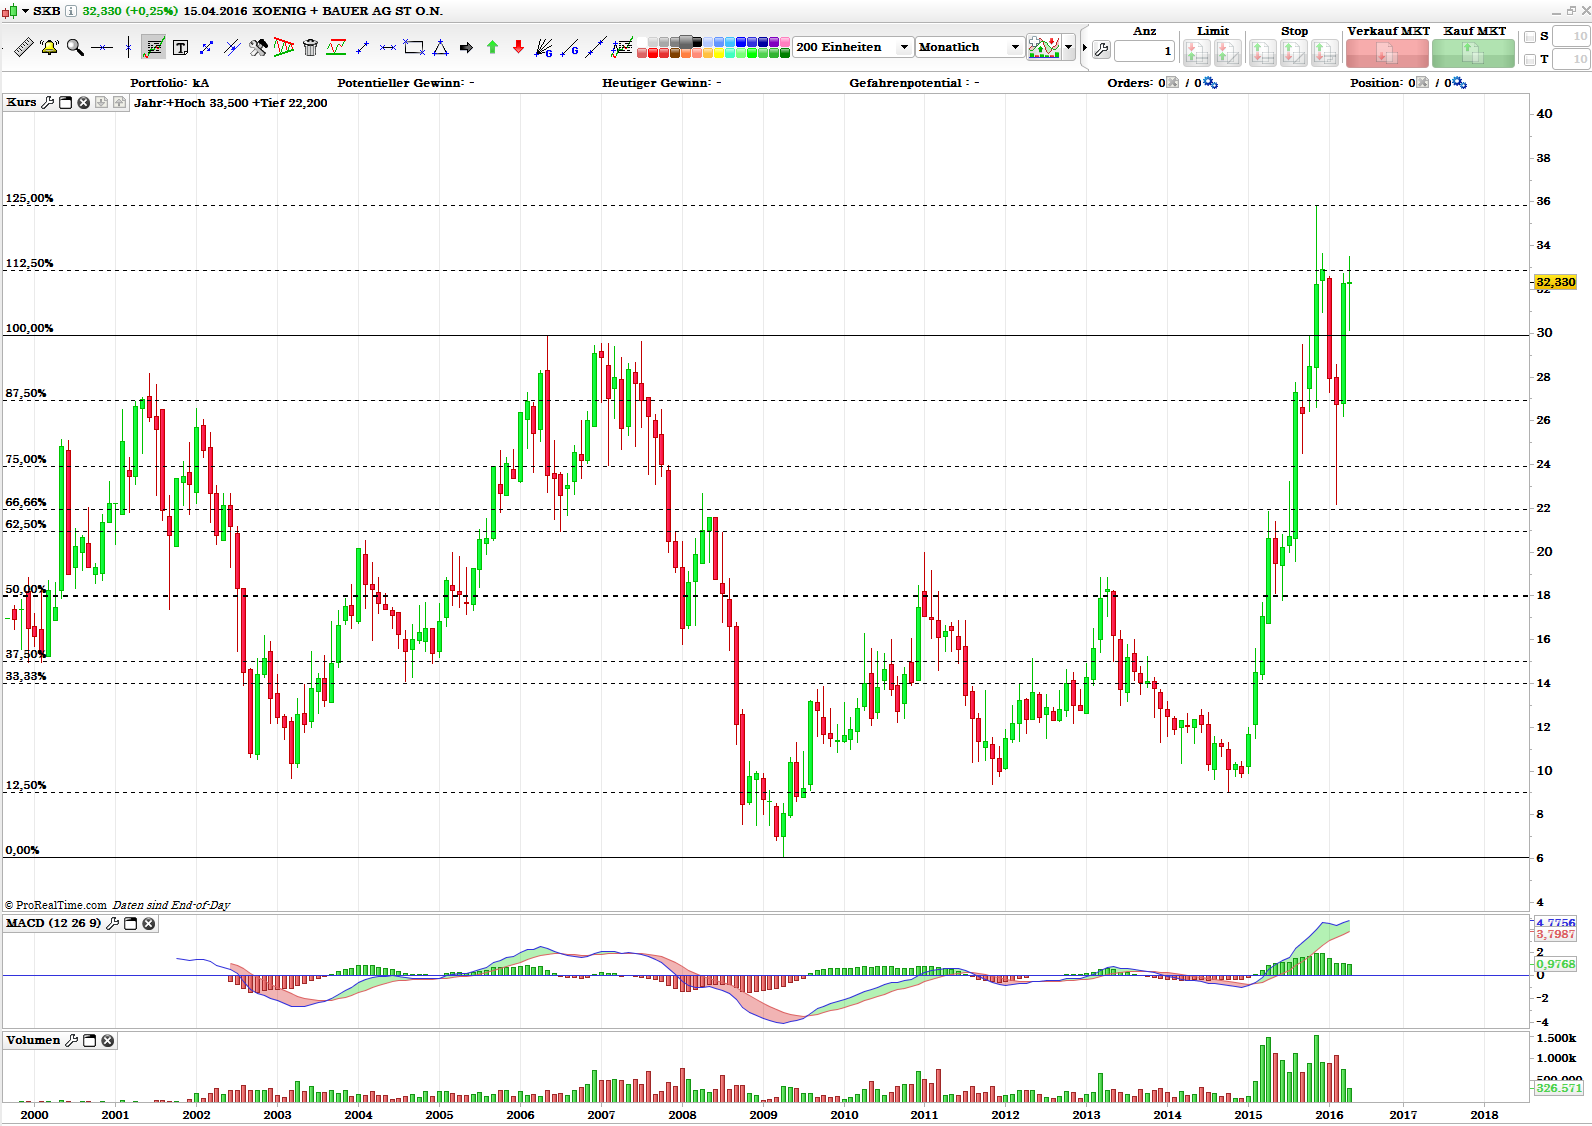
Task: Enable the S stop checkbox
Action: pos(1530,37)
